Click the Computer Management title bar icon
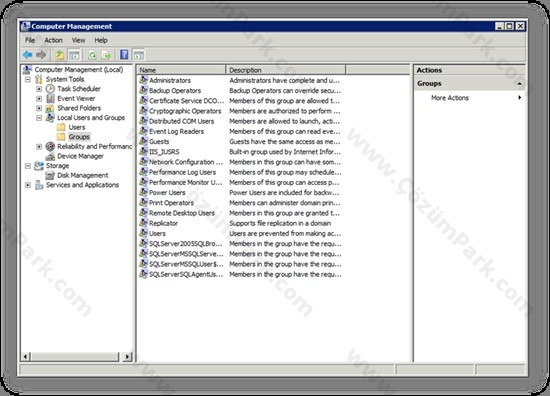 tap(25, 26)
